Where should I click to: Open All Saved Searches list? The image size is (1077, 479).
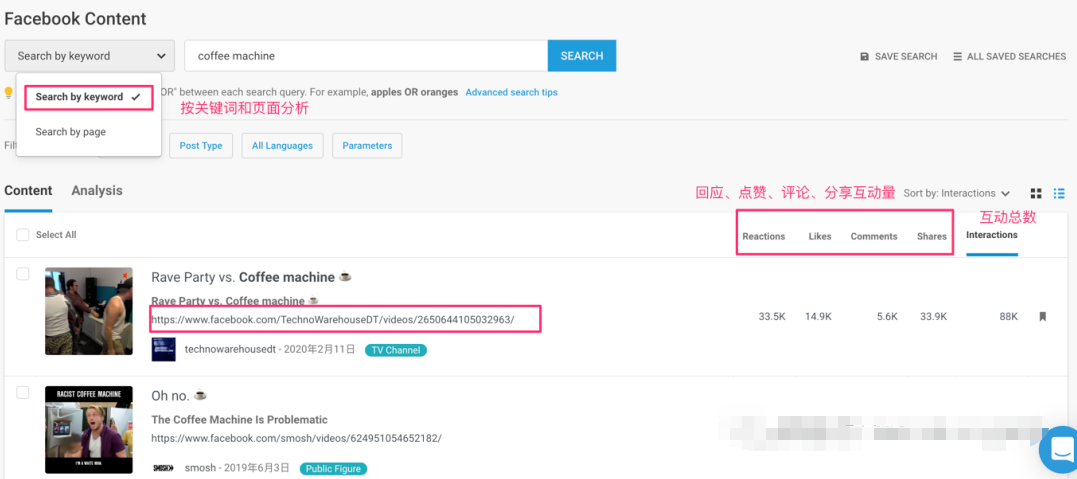tap(1009, 57)
